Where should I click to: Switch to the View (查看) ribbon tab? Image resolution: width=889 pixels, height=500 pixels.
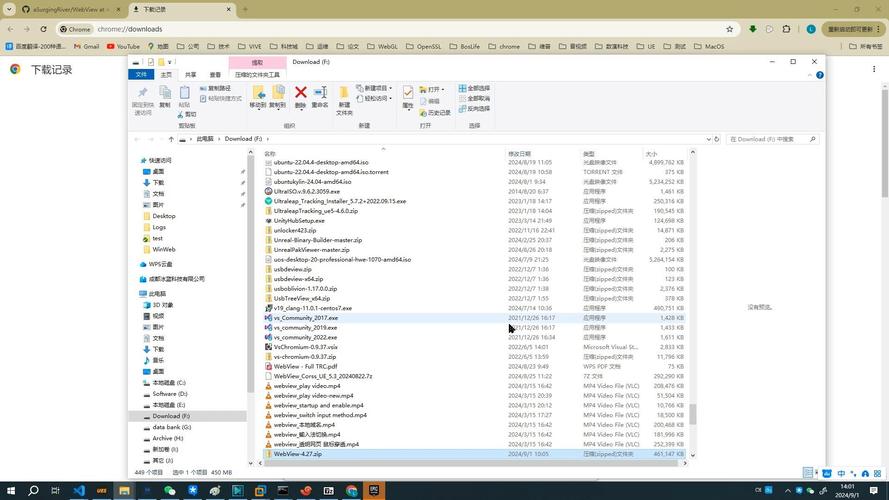[215, 74]
